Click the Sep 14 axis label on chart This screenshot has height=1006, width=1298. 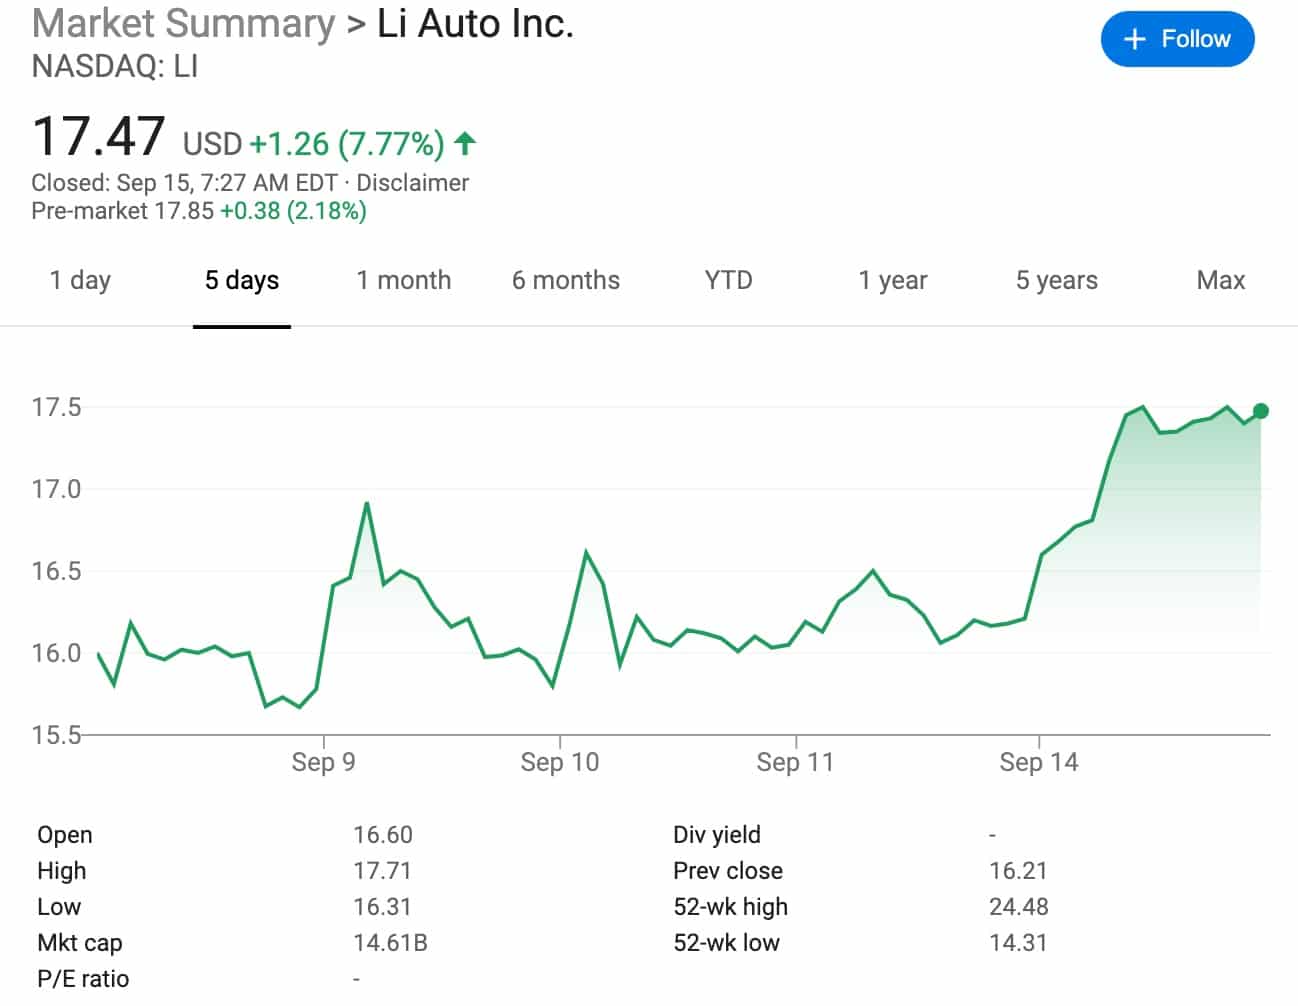point(1040,762)
